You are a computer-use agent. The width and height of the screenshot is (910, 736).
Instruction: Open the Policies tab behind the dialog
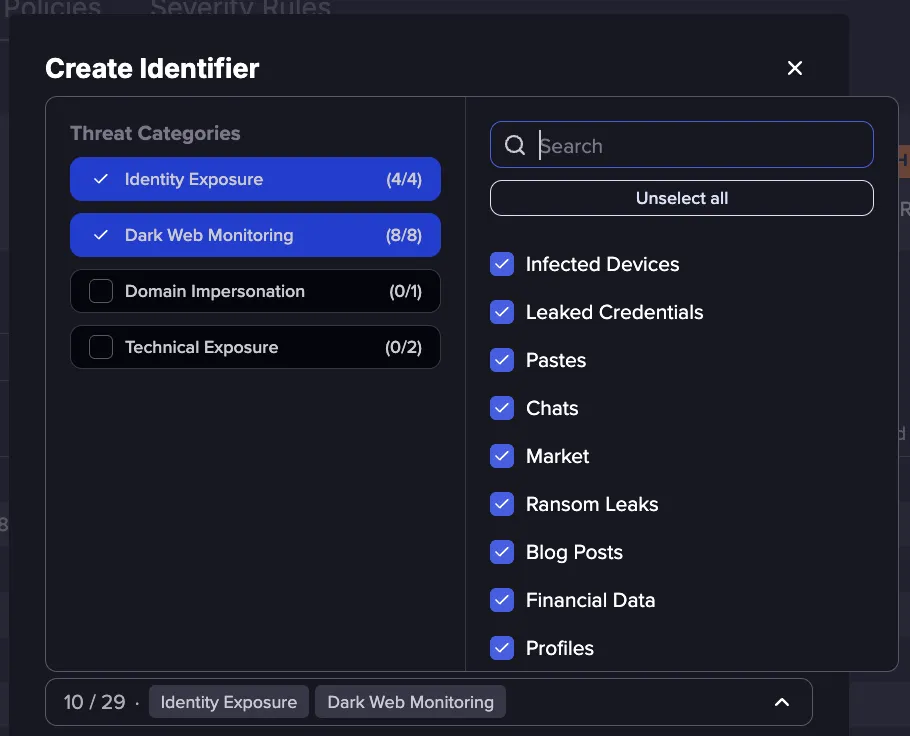(53, 8)
